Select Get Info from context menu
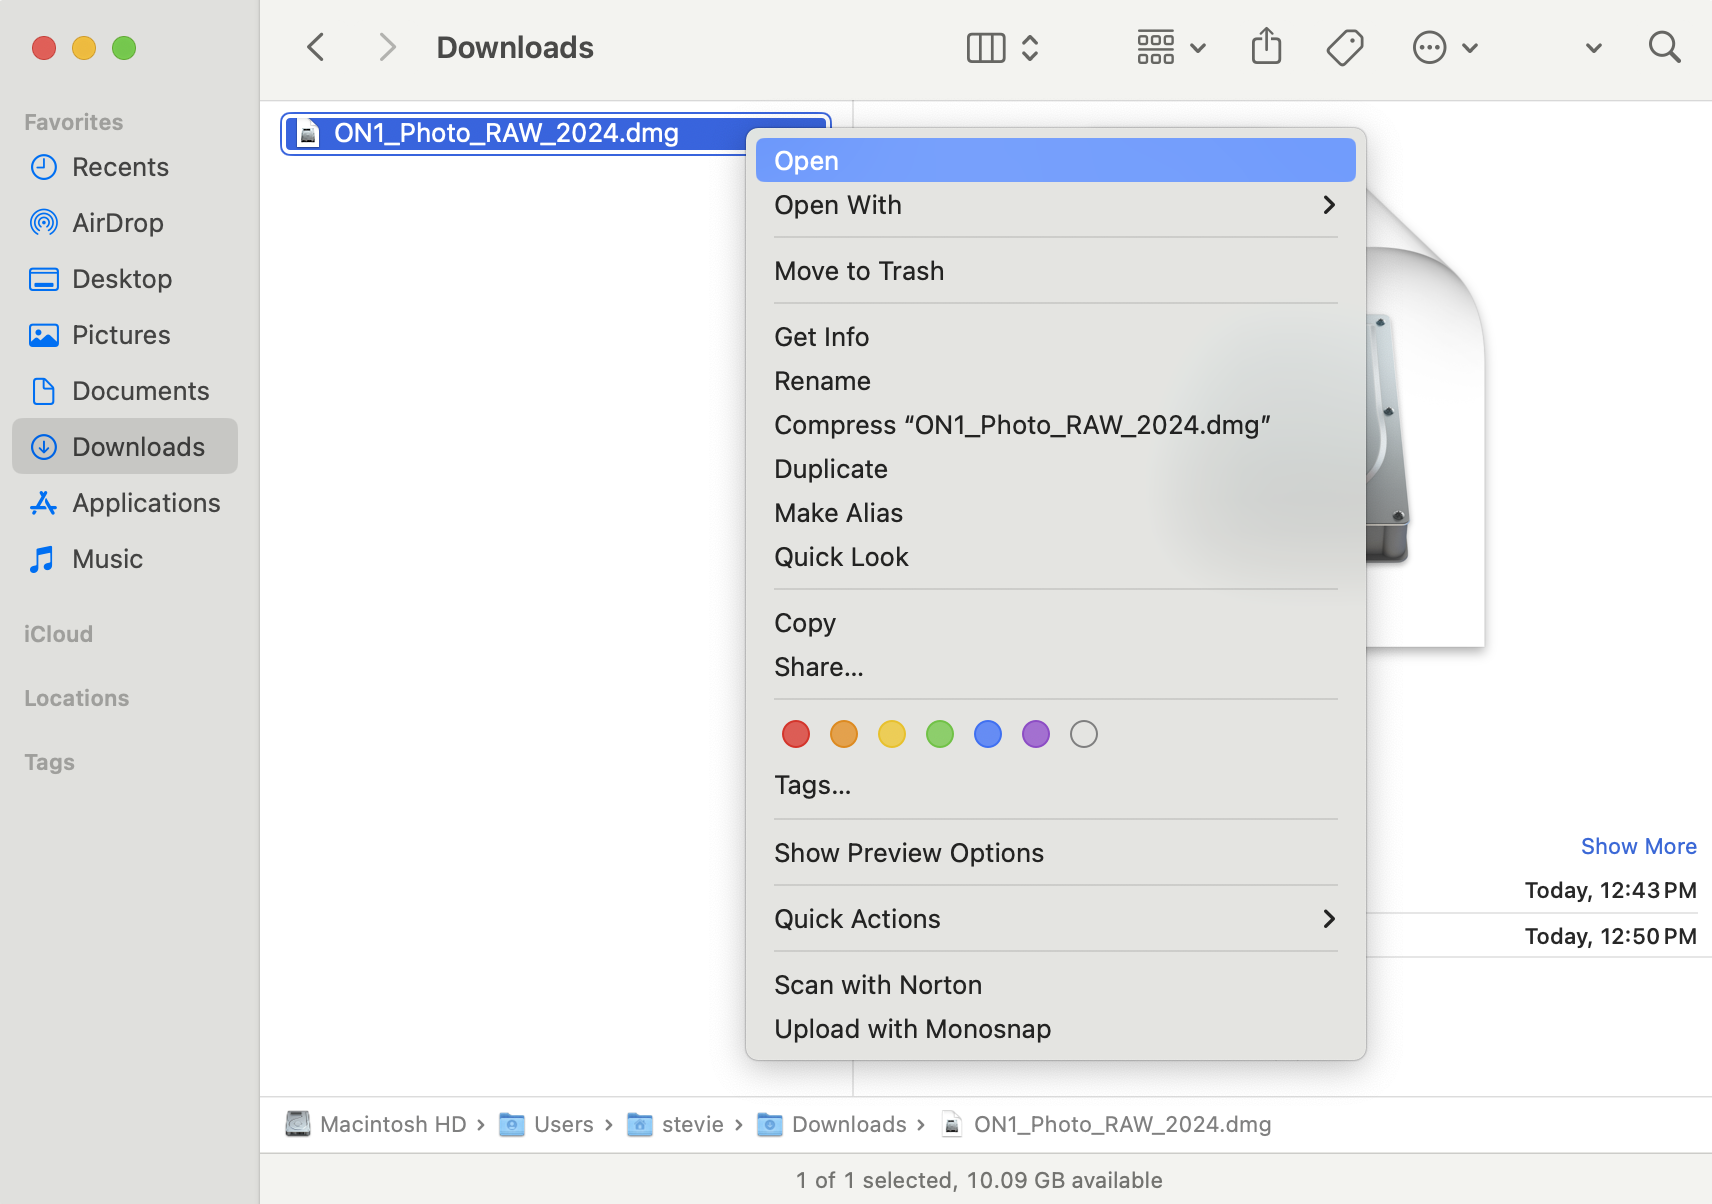1712x1204 pixels. 1056,337
